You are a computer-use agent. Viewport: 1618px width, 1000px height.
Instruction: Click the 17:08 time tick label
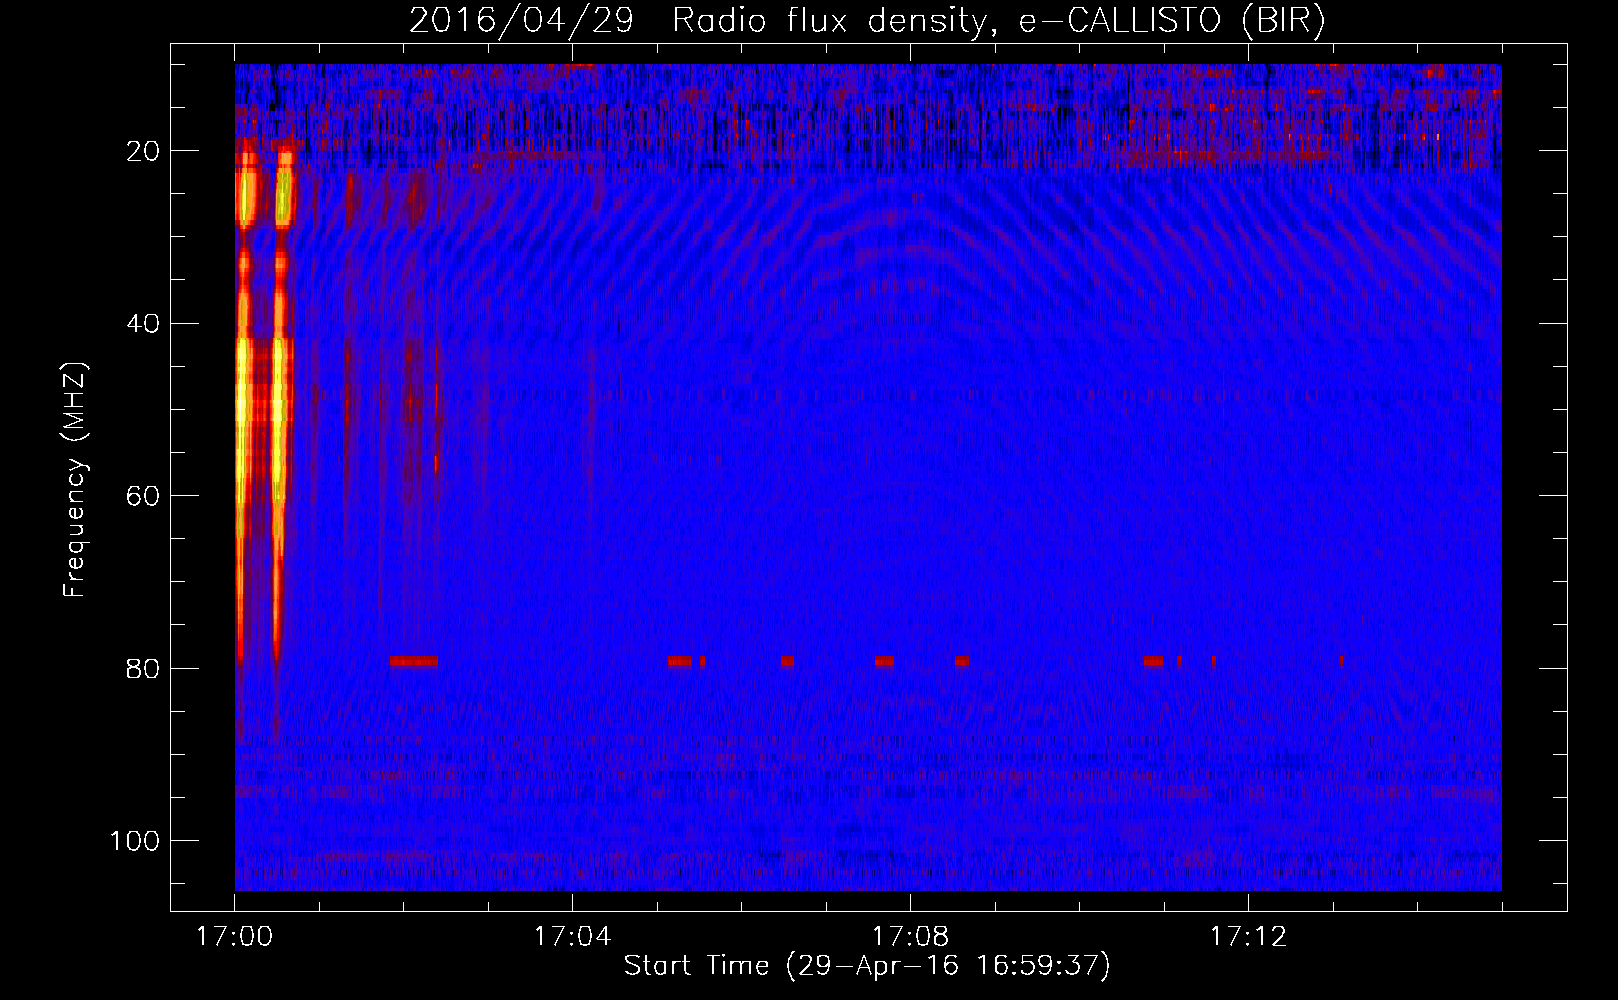point(910,937)
